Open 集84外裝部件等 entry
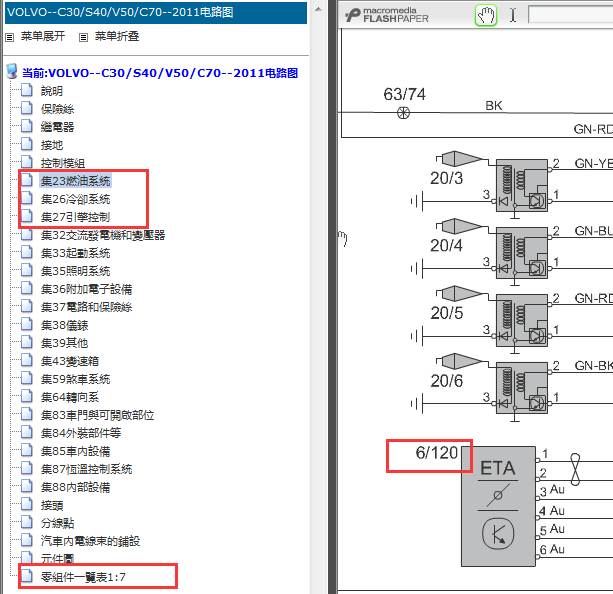613x594 pixels. click(81, 433)
